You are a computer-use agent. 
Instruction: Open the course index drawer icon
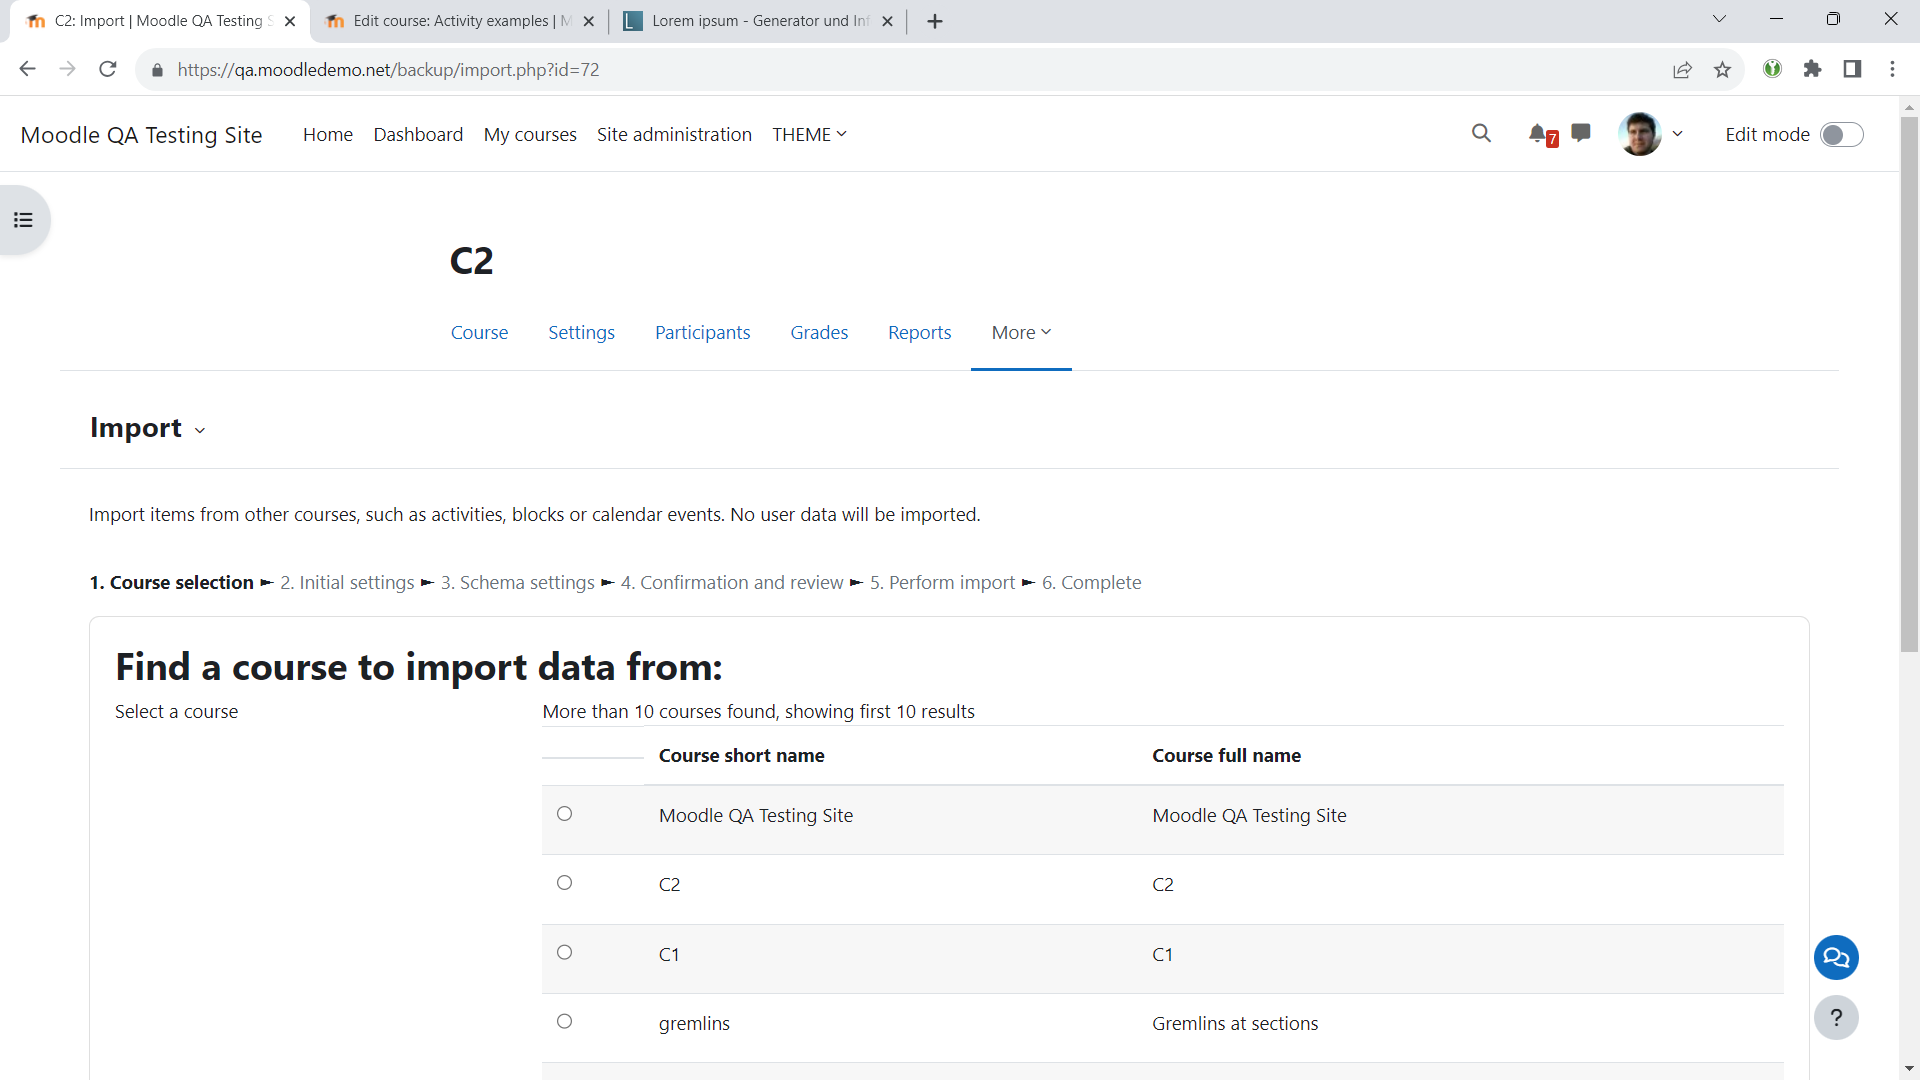23,220
